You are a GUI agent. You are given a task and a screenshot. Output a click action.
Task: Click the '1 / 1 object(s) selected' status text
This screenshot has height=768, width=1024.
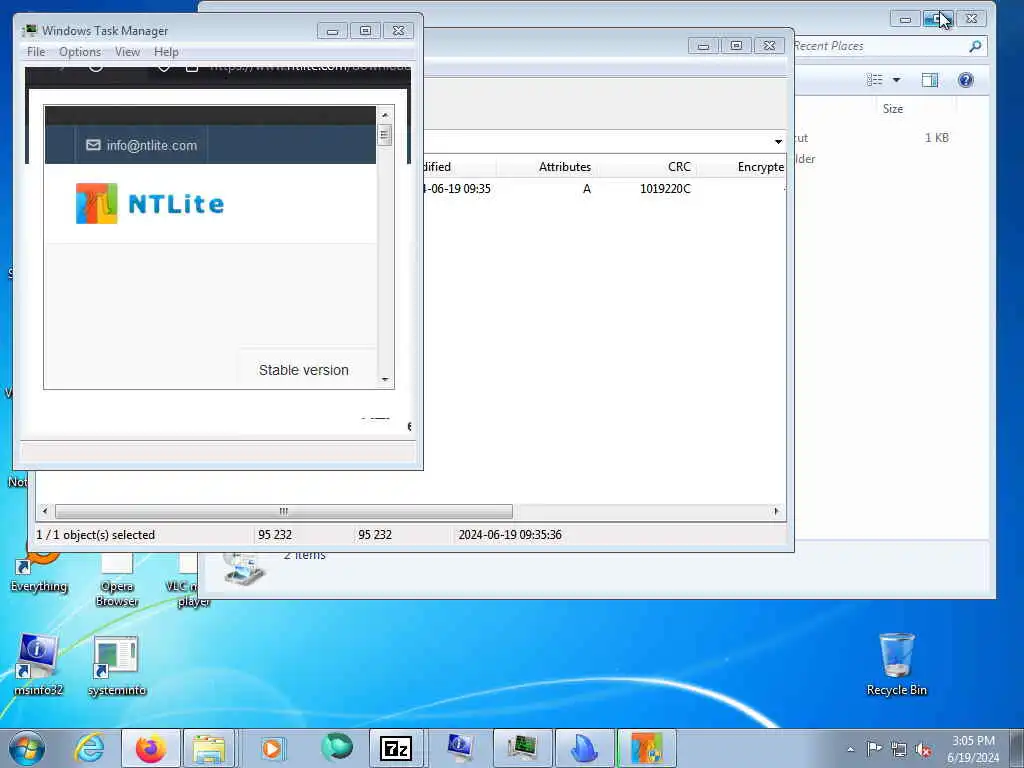coord(95,534)
